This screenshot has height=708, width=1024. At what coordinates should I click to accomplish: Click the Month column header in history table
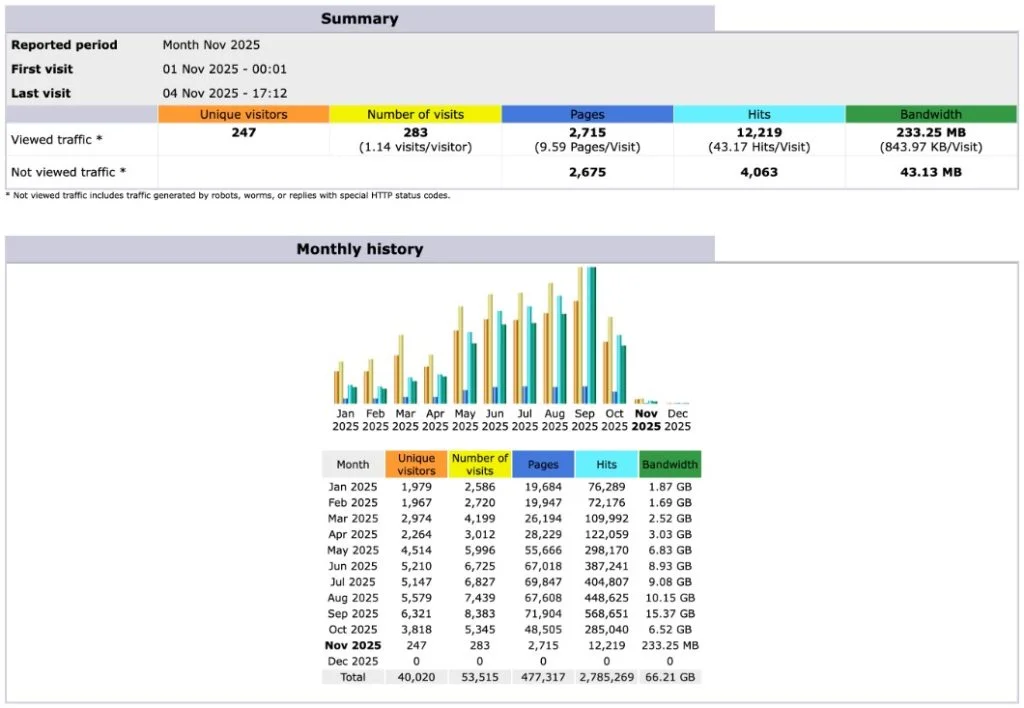coord(353,464)
